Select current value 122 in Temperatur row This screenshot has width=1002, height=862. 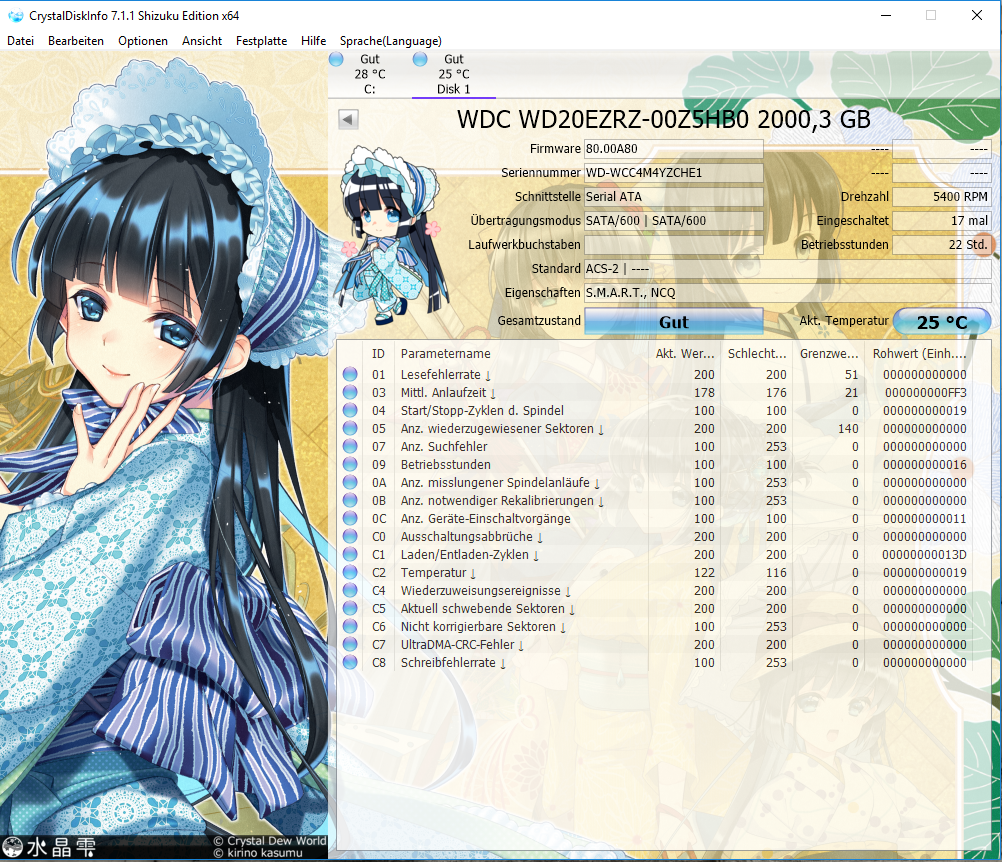tap(704, 573)
